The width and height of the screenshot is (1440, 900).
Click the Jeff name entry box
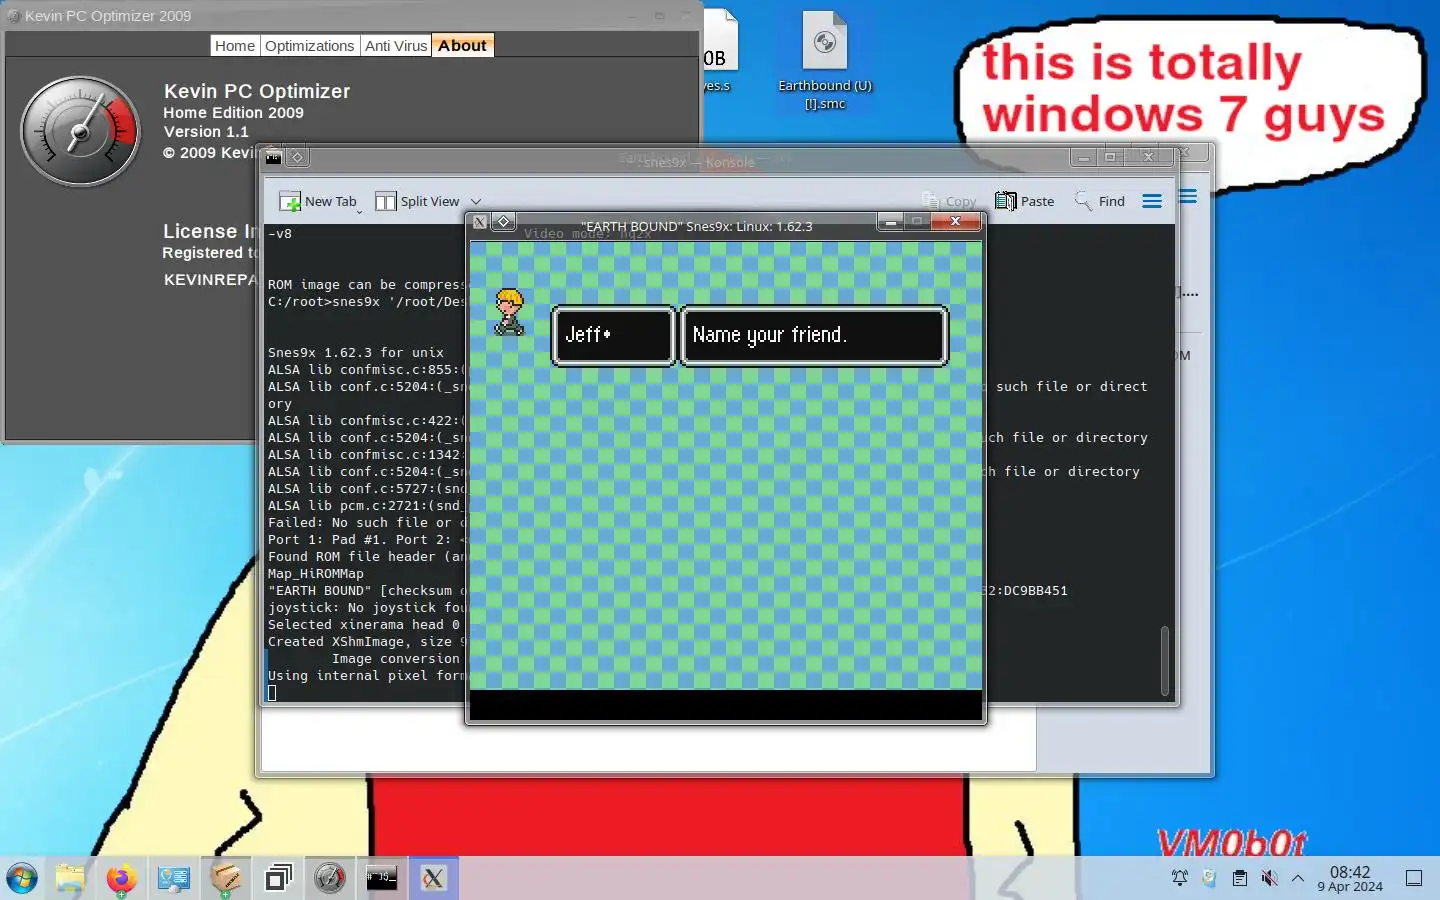coord(614,335)
